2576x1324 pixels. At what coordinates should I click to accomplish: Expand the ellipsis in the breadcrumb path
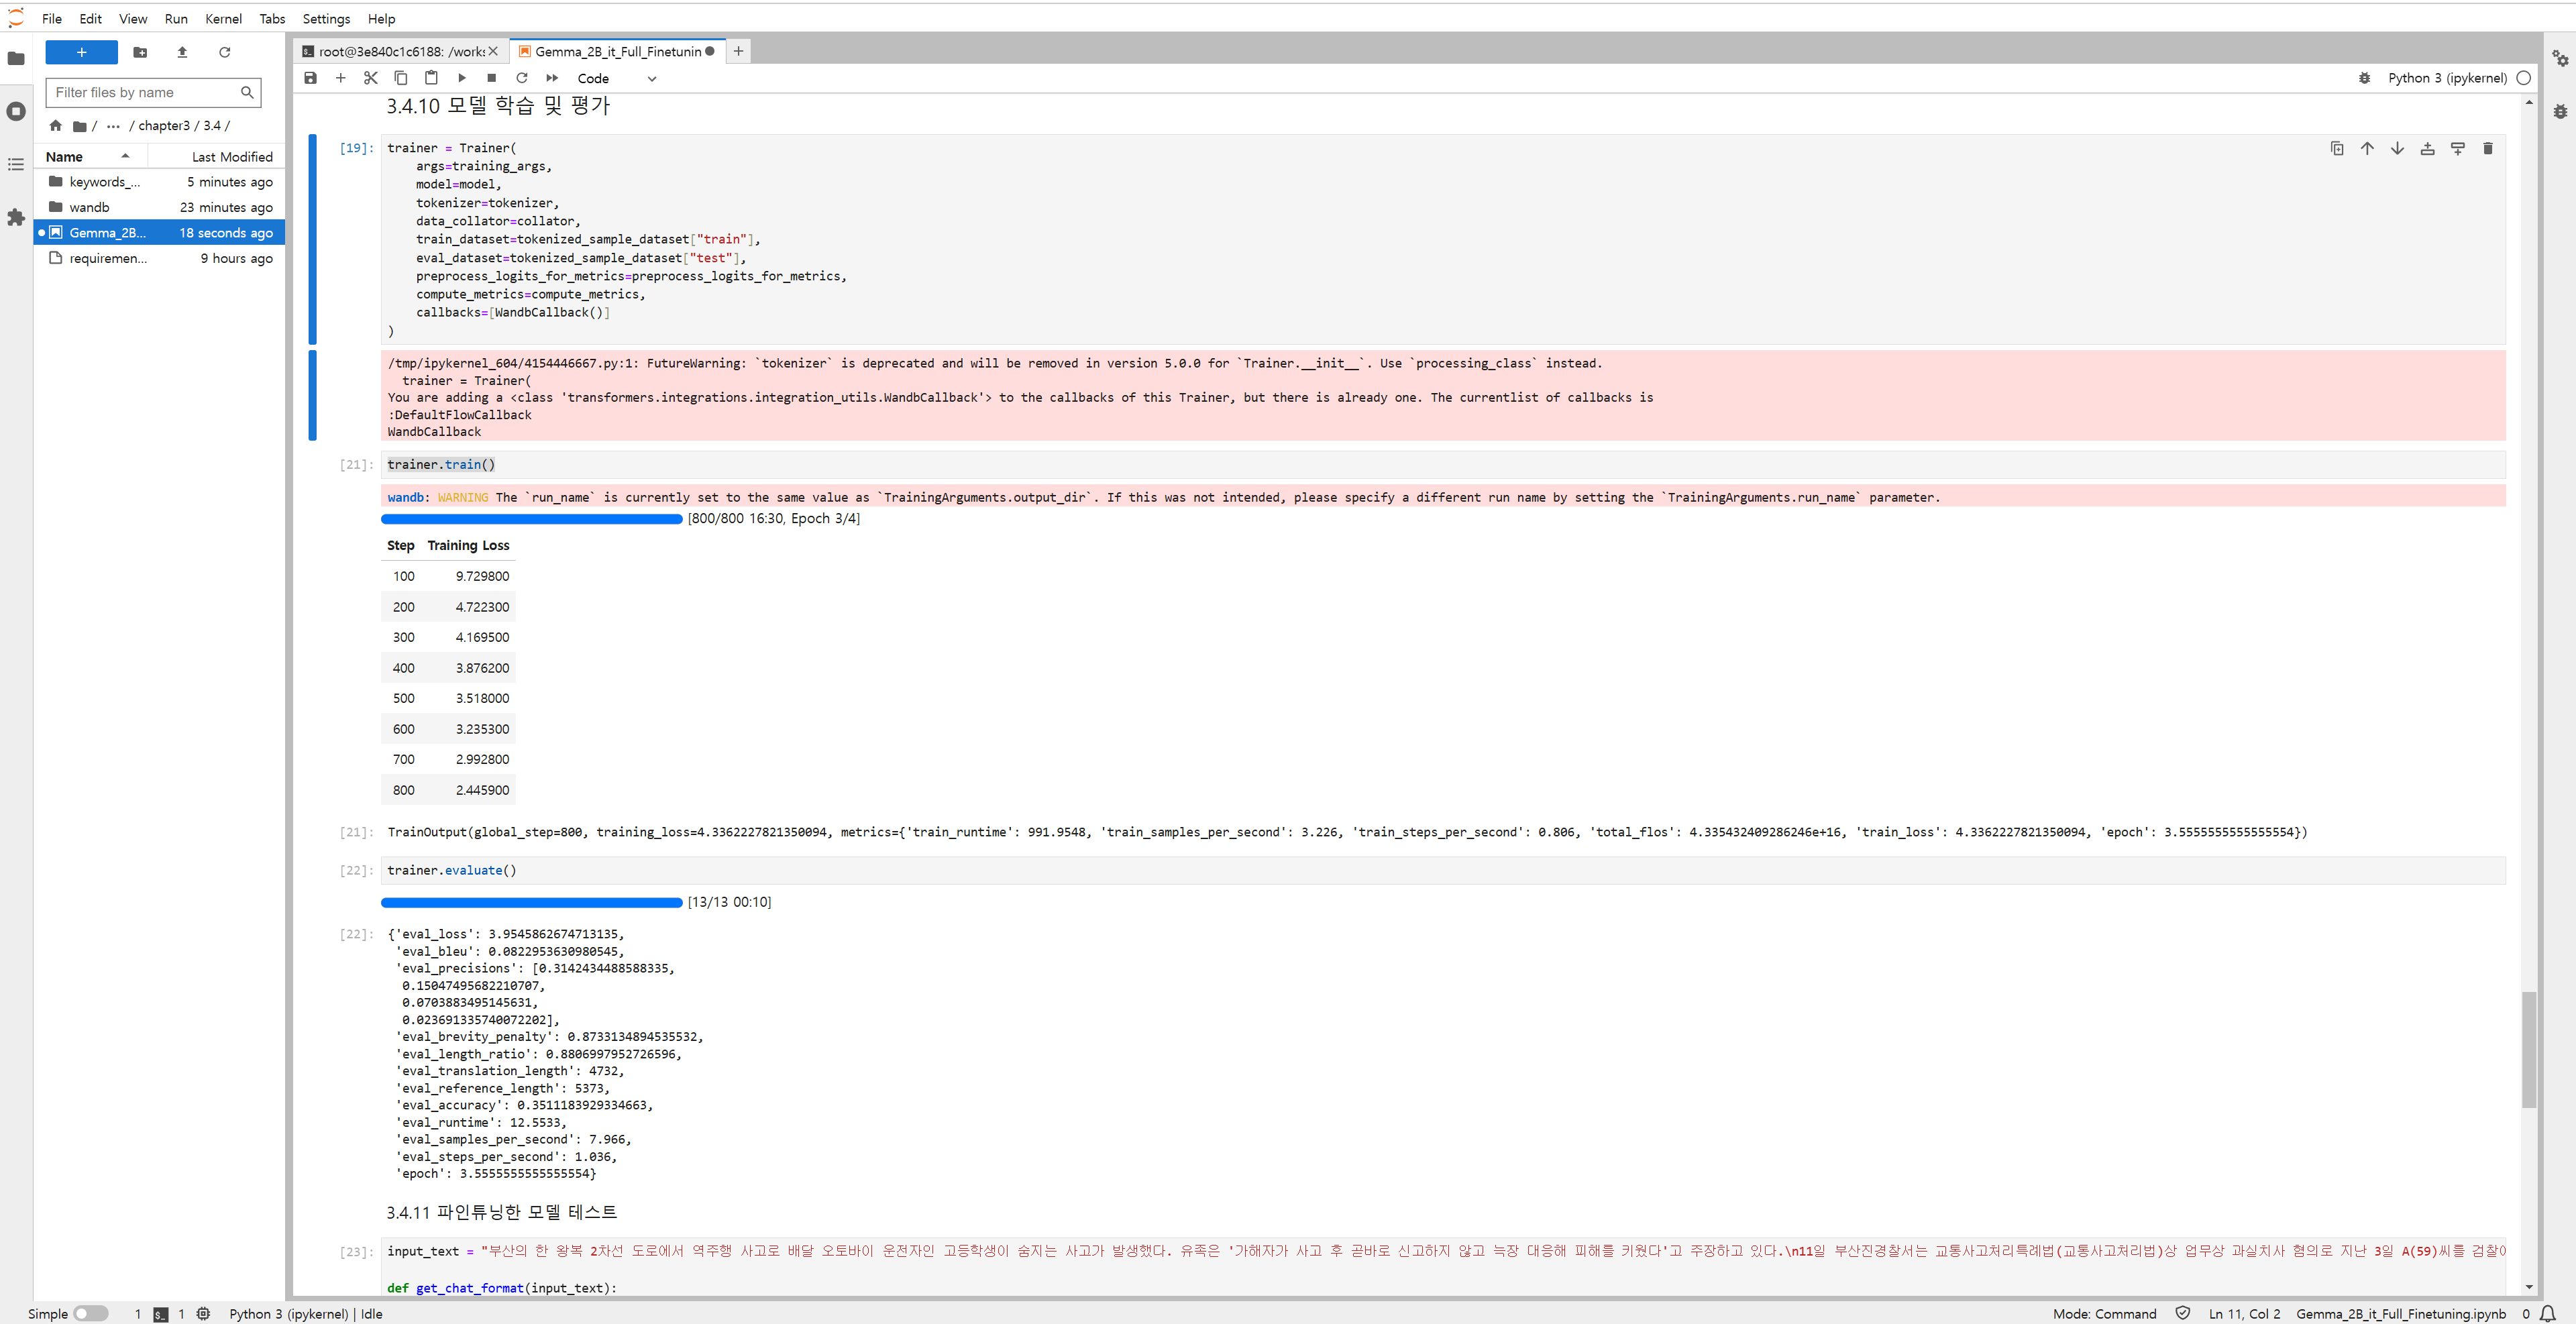113,126
